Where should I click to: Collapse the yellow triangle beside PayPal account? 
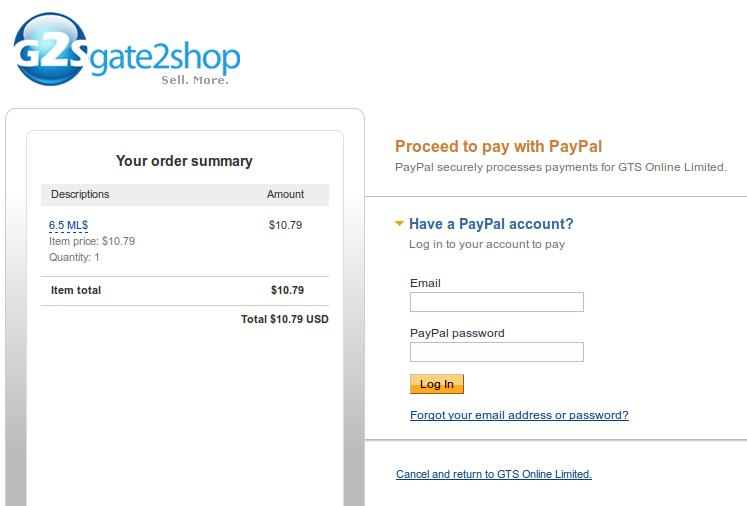(x=400, y=224)
